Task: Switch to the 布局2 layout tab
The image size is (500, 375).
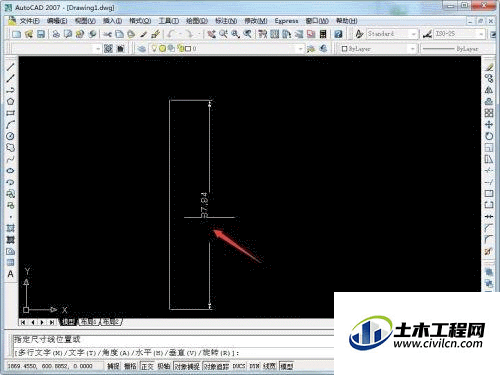Action: 111,322
